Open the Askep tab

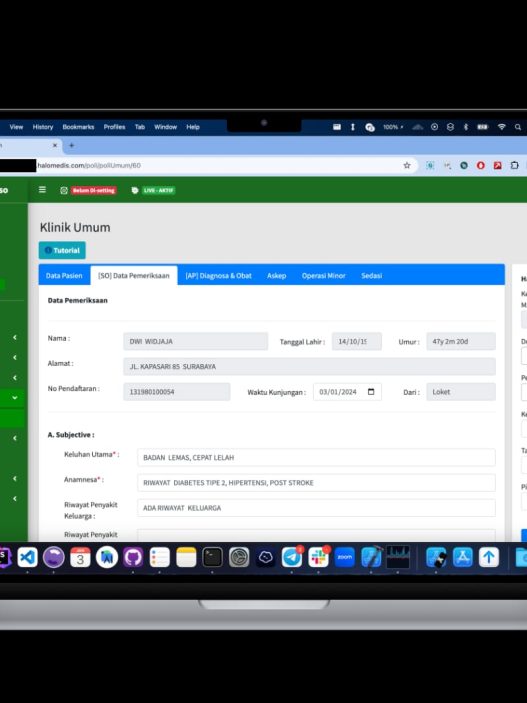click(x=276, y=276)
